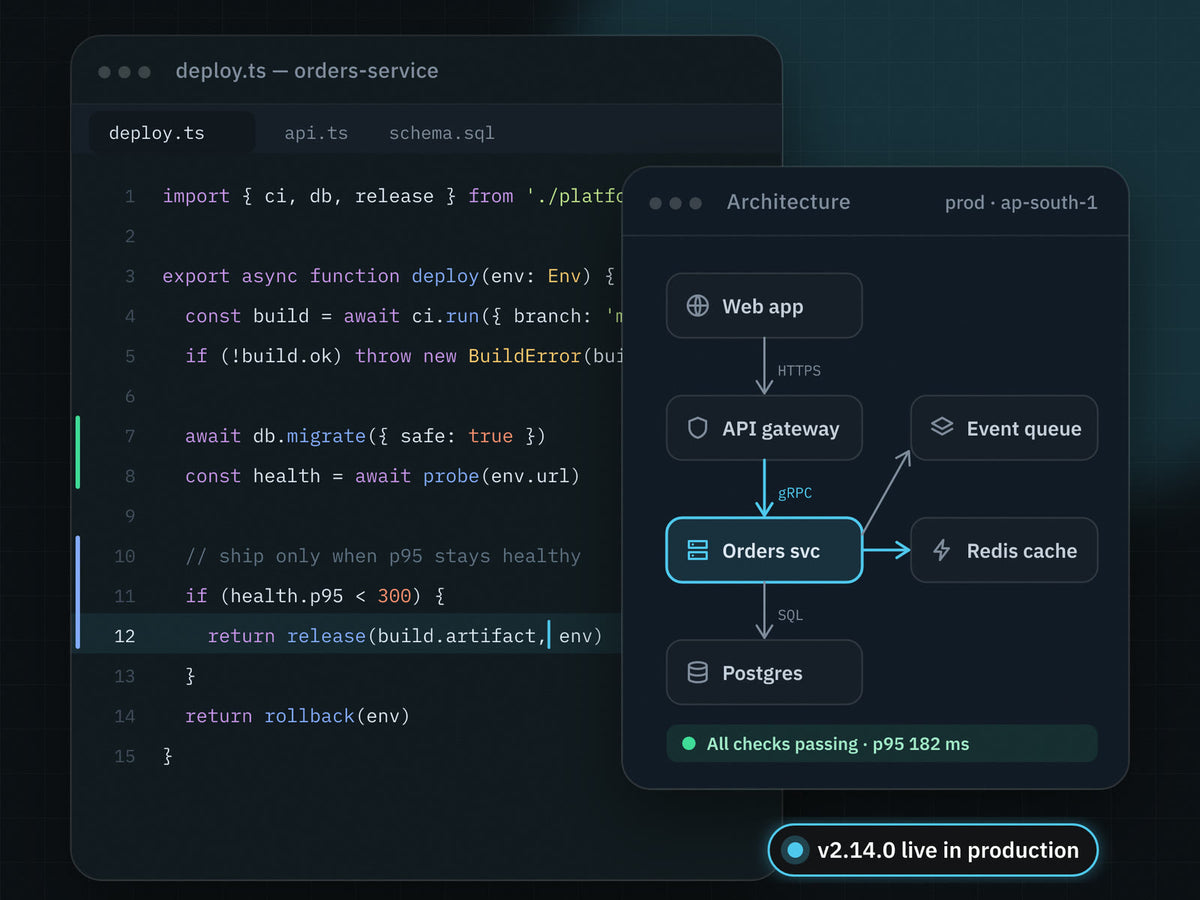Click the layers icon on Event queue node
The image size is (1200, 900).
tap(942, 428)
